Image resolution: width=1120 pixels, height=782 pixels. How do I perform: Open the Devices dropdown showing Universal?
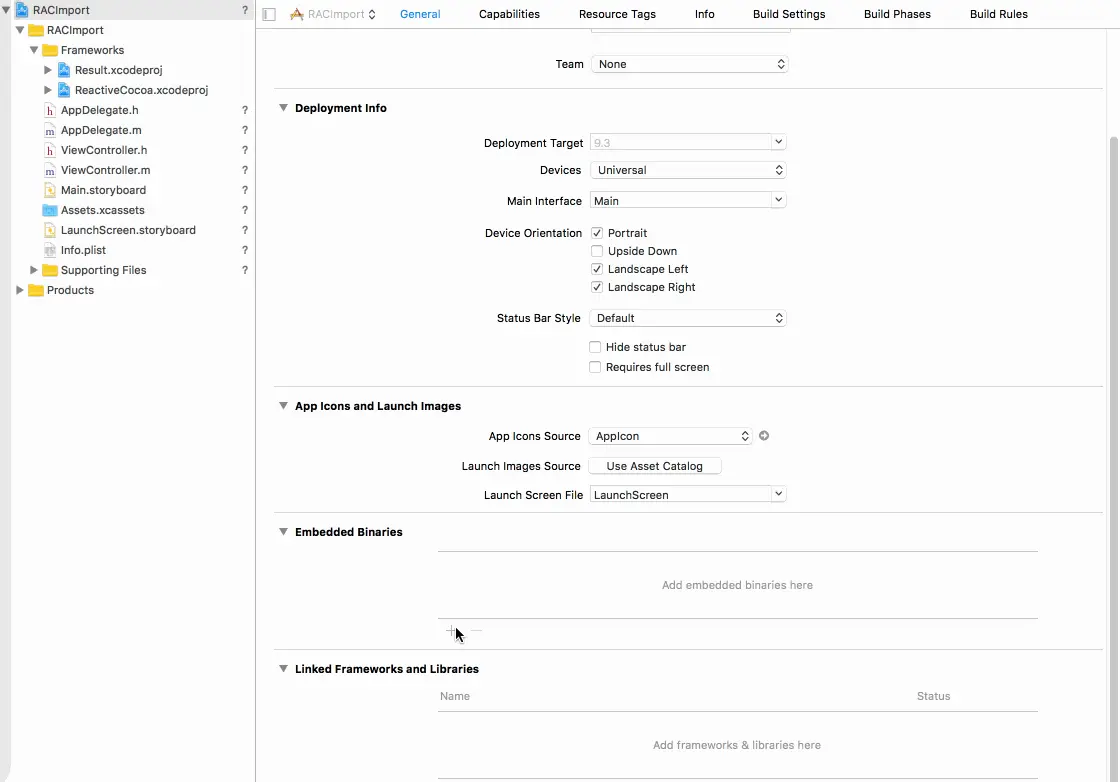689,170
